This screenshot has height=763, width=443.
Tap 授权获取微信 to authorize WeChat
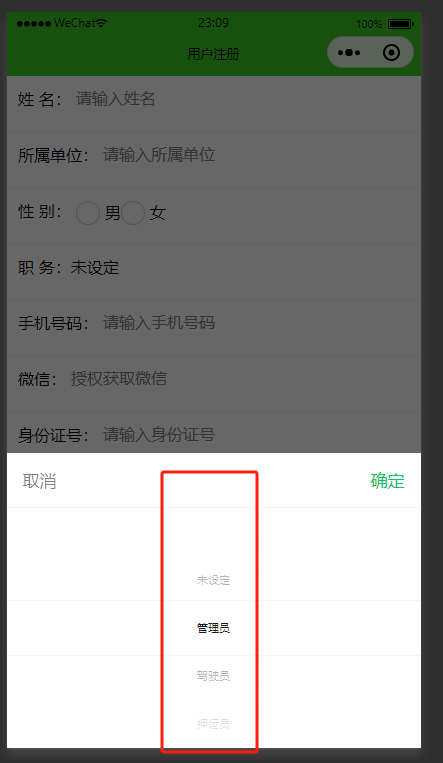[x=119, y=379]
